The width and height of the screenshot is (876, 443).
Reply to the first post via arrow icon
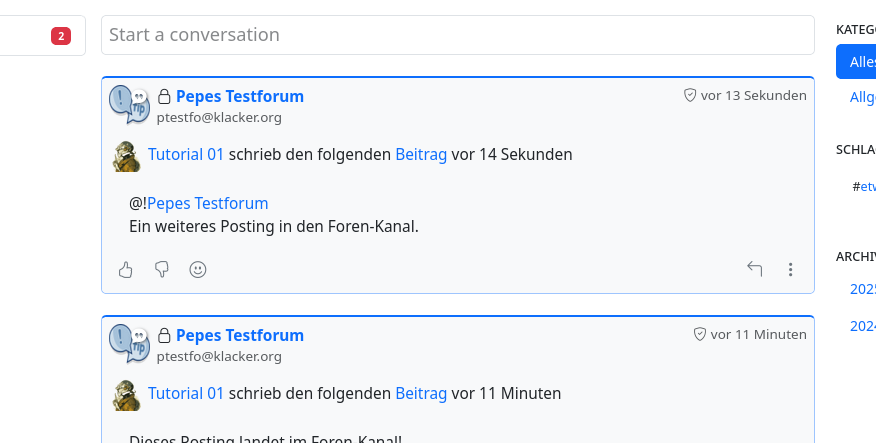pyautogui.click(x=755, y=269)
